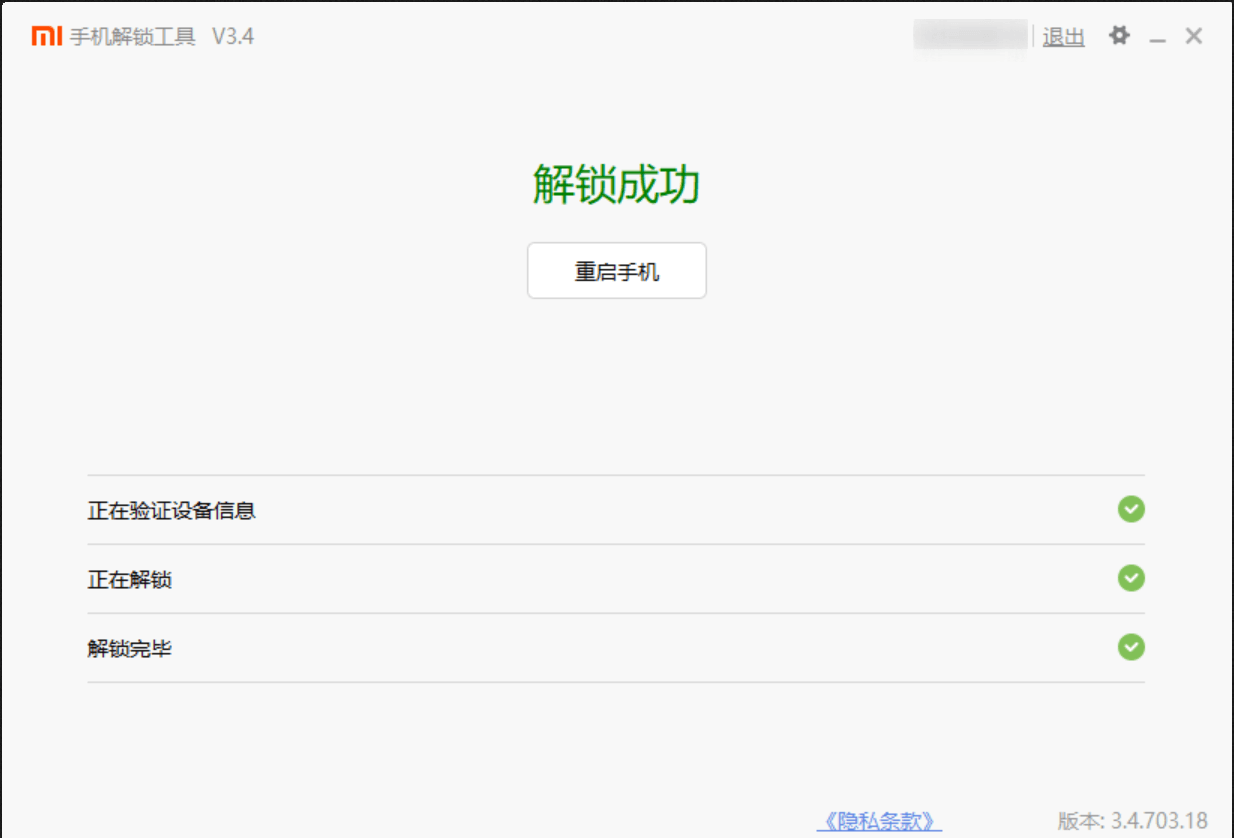Screen dimensions: 1234x838
Task: Click the green checkmark for 正在验证设备信息
Action: [1131, 509]
